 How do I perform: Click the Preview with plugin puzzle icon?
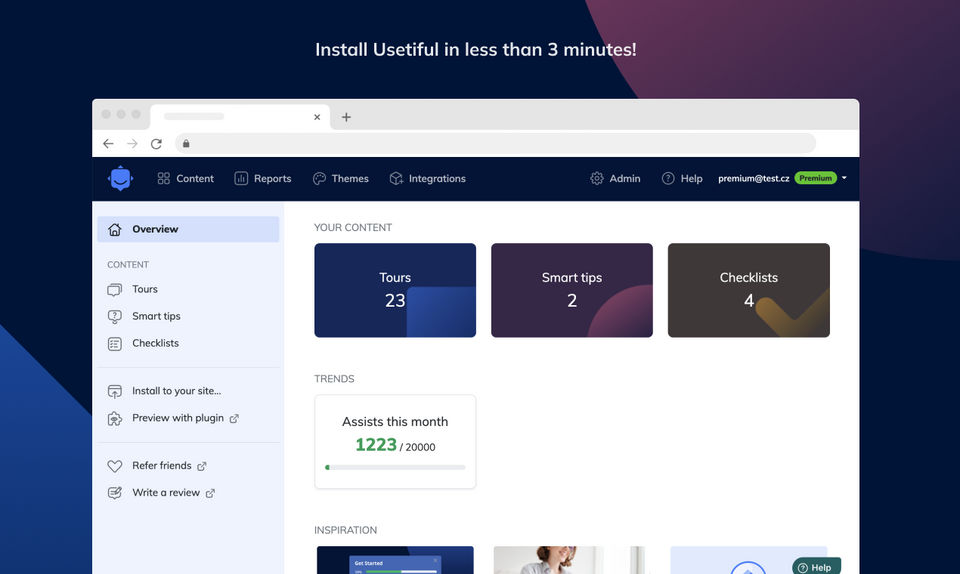pos(114,419)
